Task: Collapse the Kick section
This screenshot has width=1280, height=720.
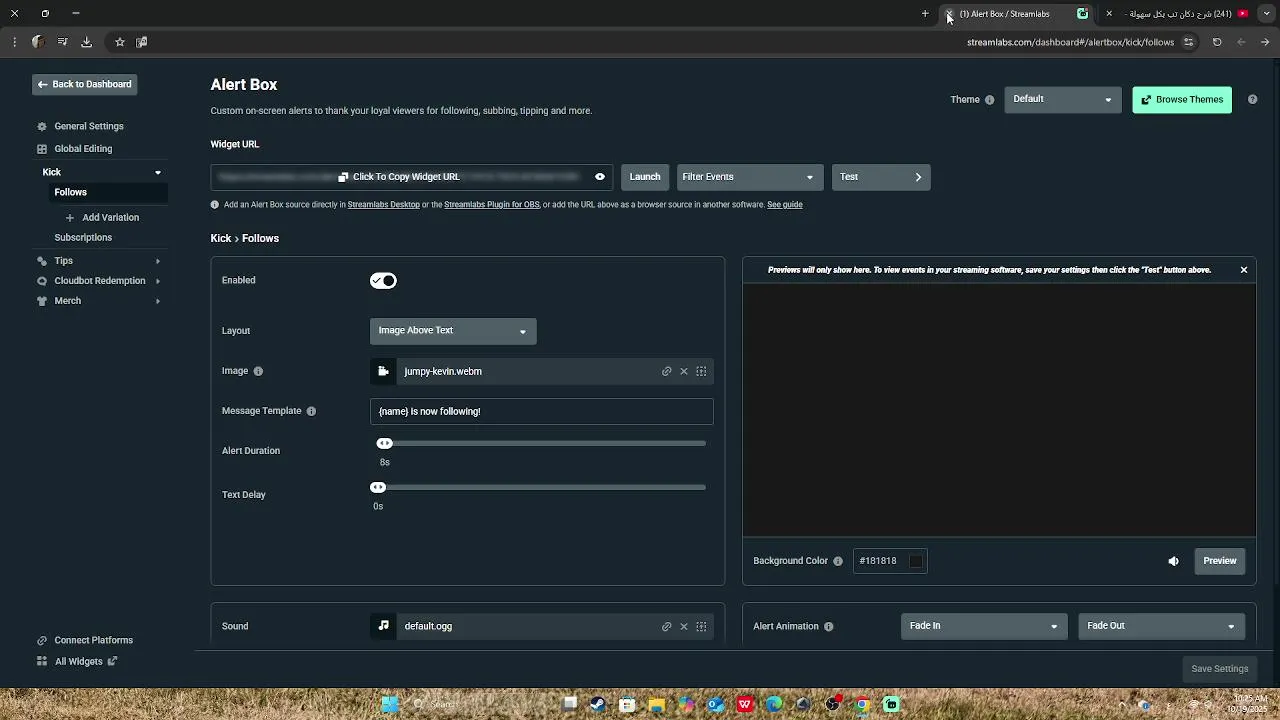Action: (x=157, y=172)
